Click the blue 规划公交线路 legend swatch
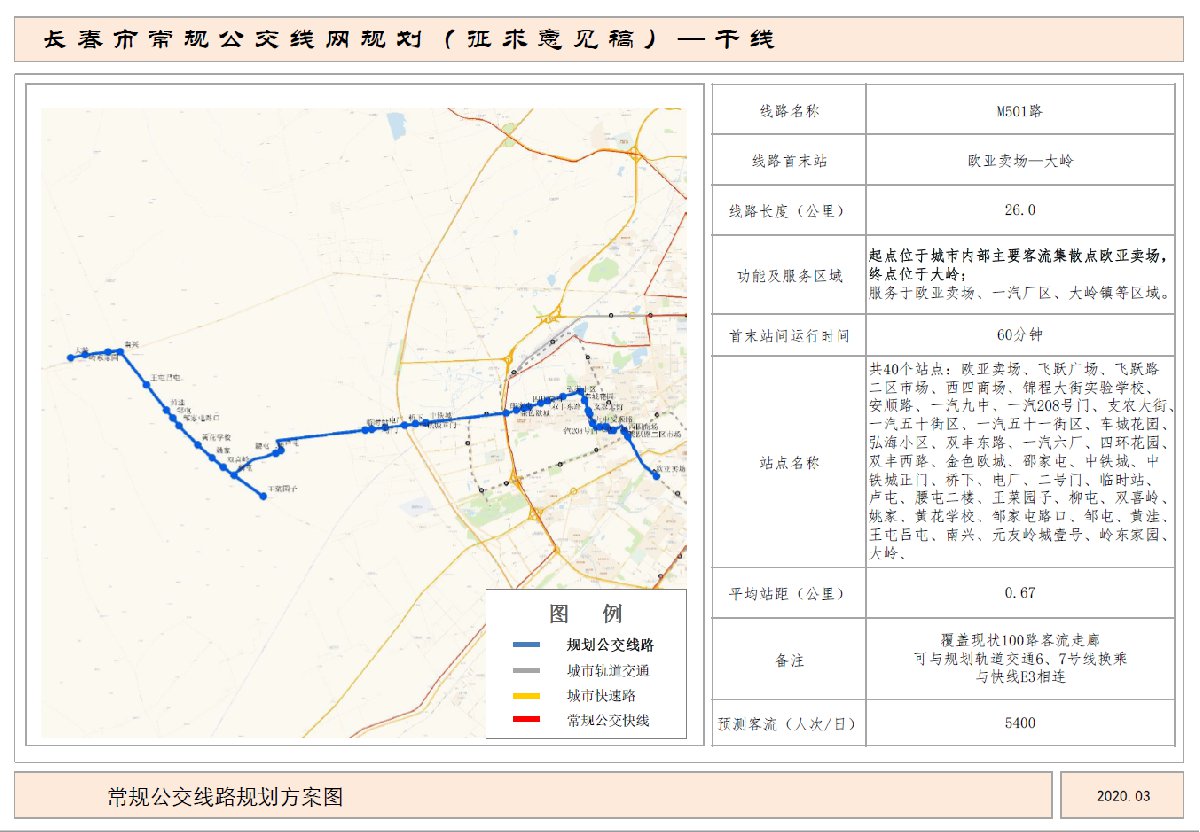Screen dimensions: 1200x832 coord(526,645)
